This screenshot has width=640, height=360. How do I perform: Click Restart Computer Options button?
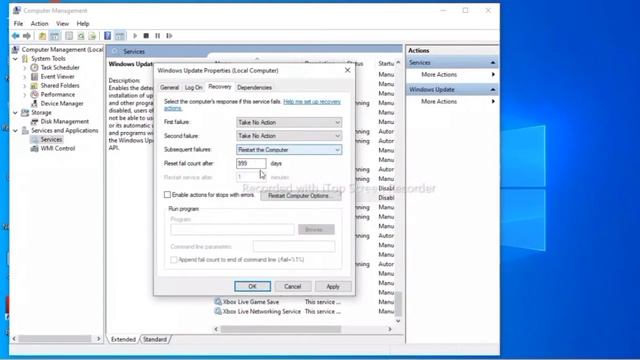point(301,196)
